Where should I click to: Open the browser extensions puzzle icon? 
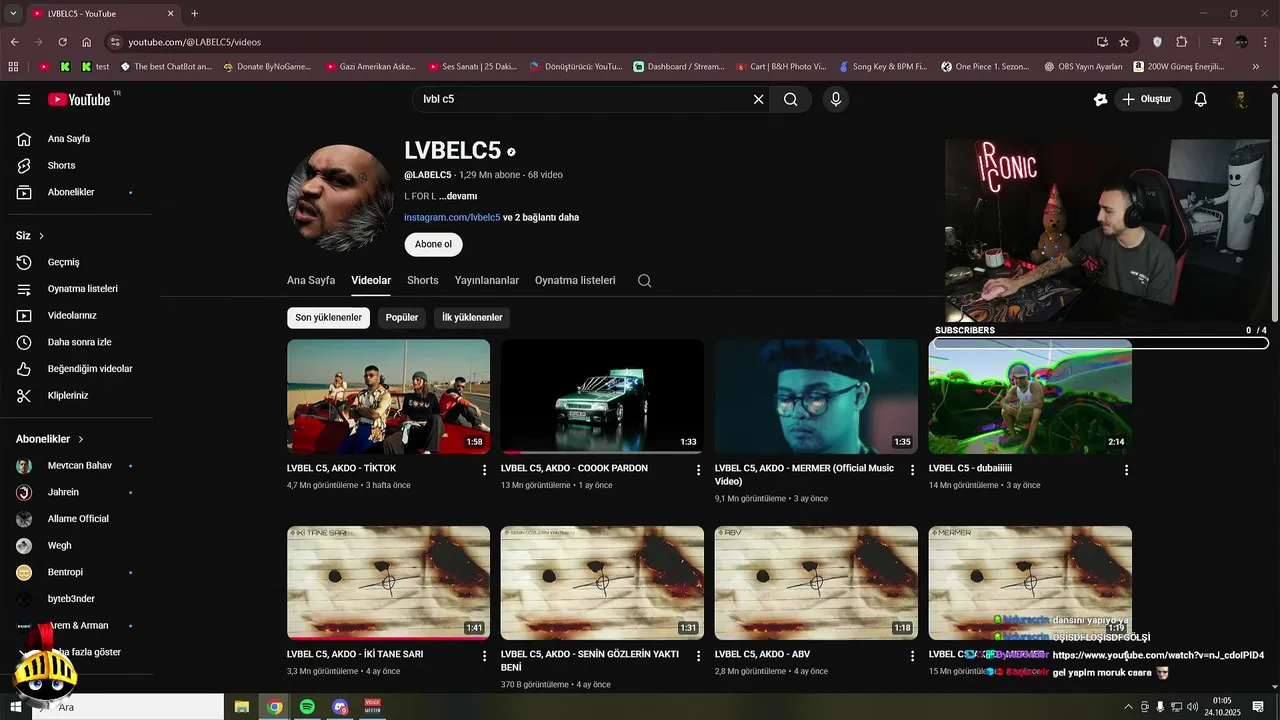1182,42
